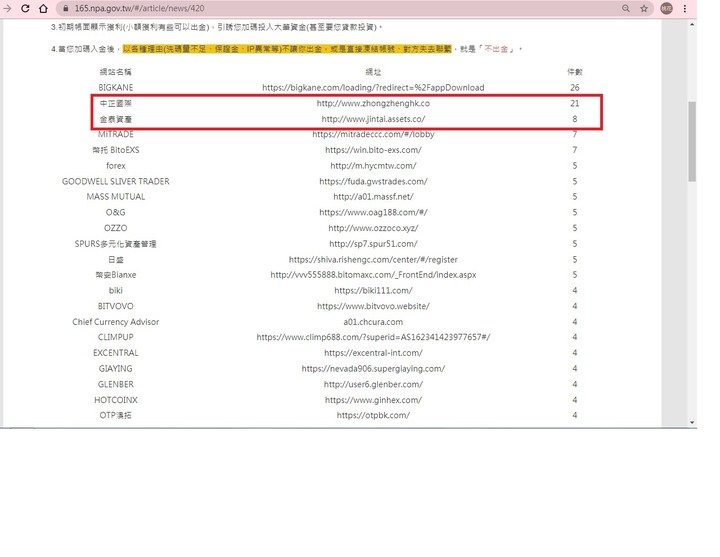Image resolution: width=720 pixels, height=557 pixels.
Task: Click the BITVOVO site name
Action: [x=116, y=306]
